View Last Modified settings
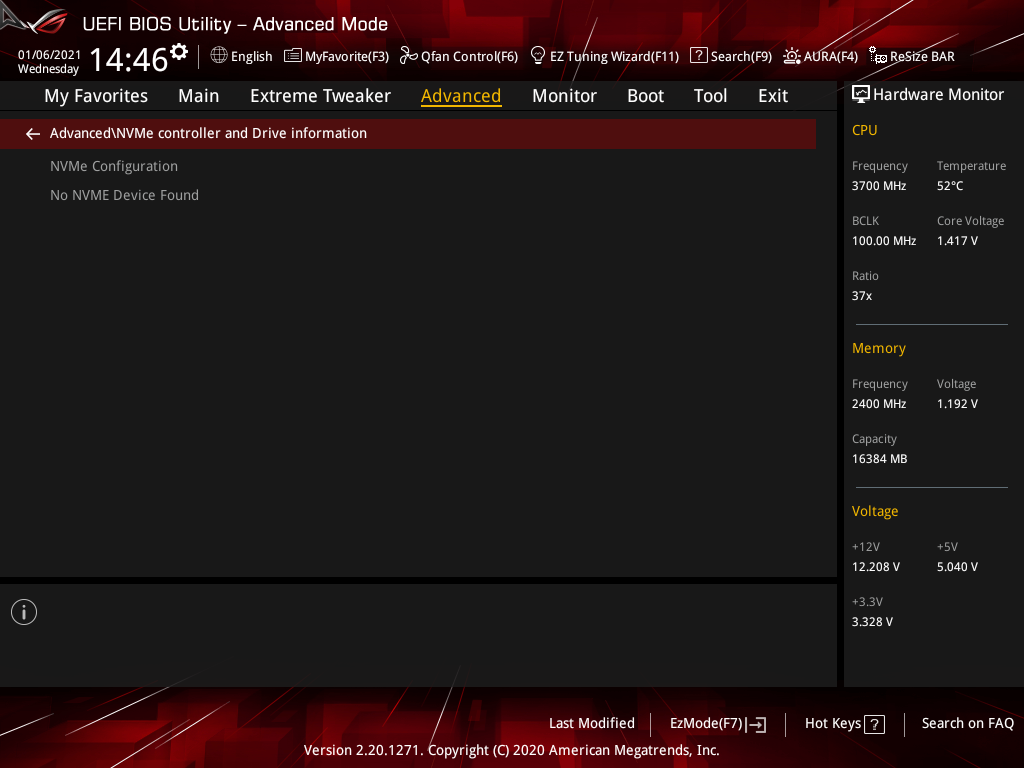Image resolution: width=1024 pixels, height=768 pixels. point(592,724)
